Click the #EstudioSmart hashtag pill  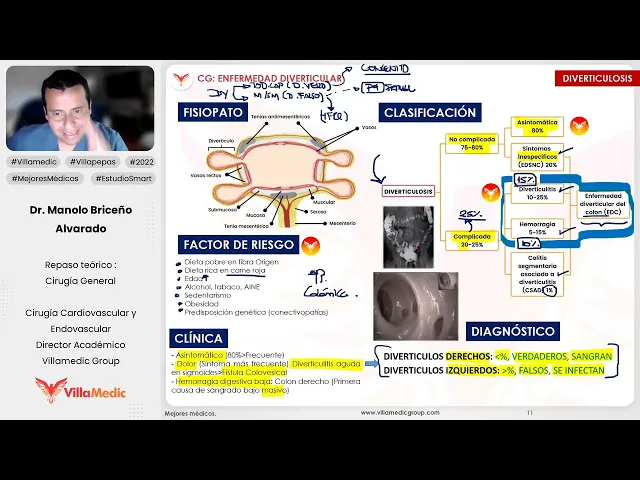(x=123, y=178)
